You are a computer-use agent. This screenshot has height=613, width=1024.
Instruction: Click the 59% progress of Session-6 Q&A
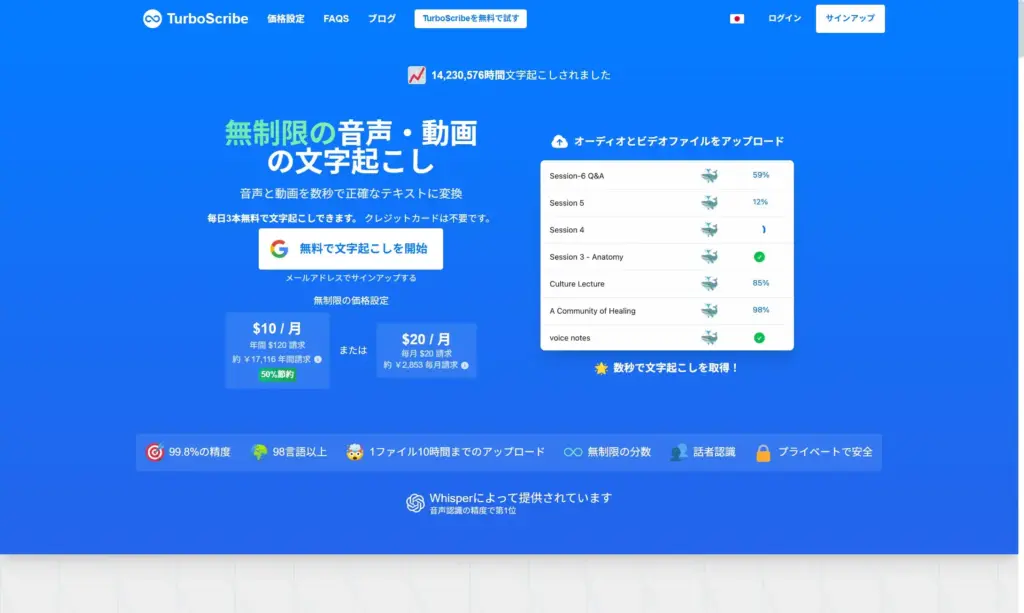pyautogui.click(x=761, y=175)
